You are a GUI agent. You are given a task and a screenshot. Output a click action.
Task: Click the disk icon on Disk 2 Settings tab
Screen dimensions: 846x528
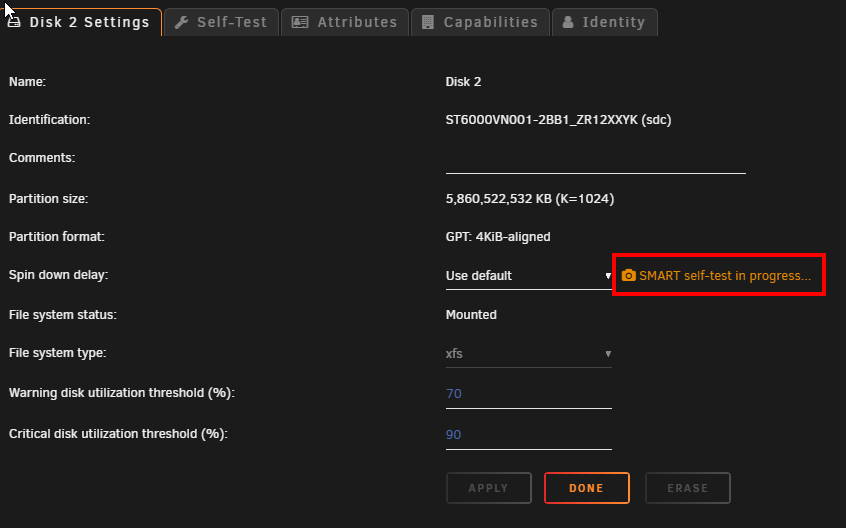13,22
